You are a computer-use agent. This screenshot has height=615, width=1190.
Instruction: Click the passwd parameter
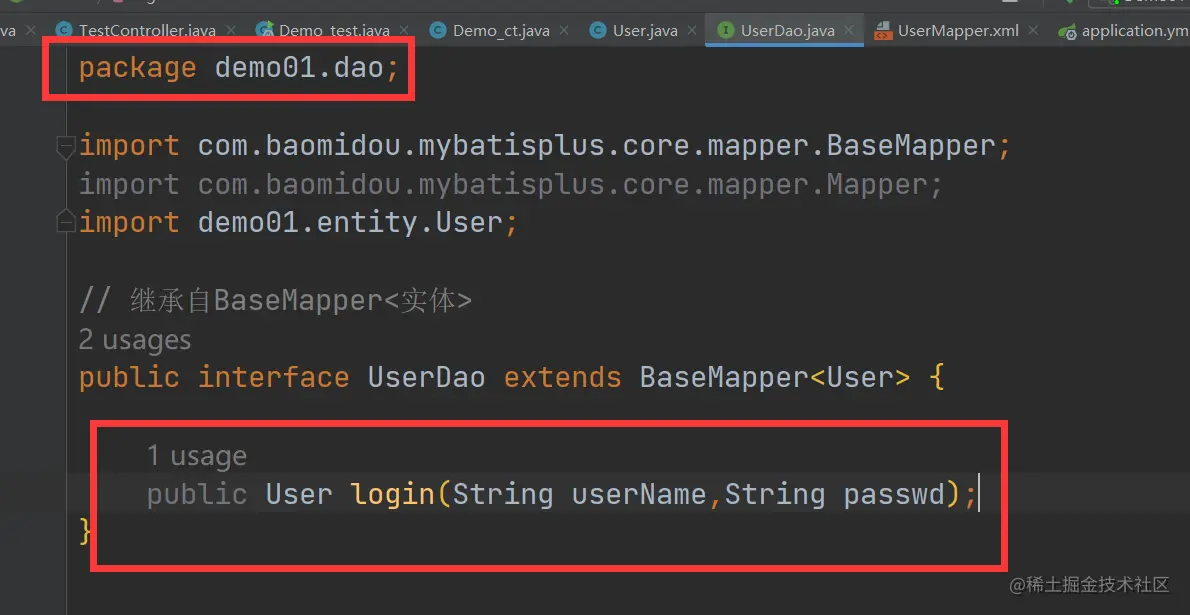[x=894, y=494]
